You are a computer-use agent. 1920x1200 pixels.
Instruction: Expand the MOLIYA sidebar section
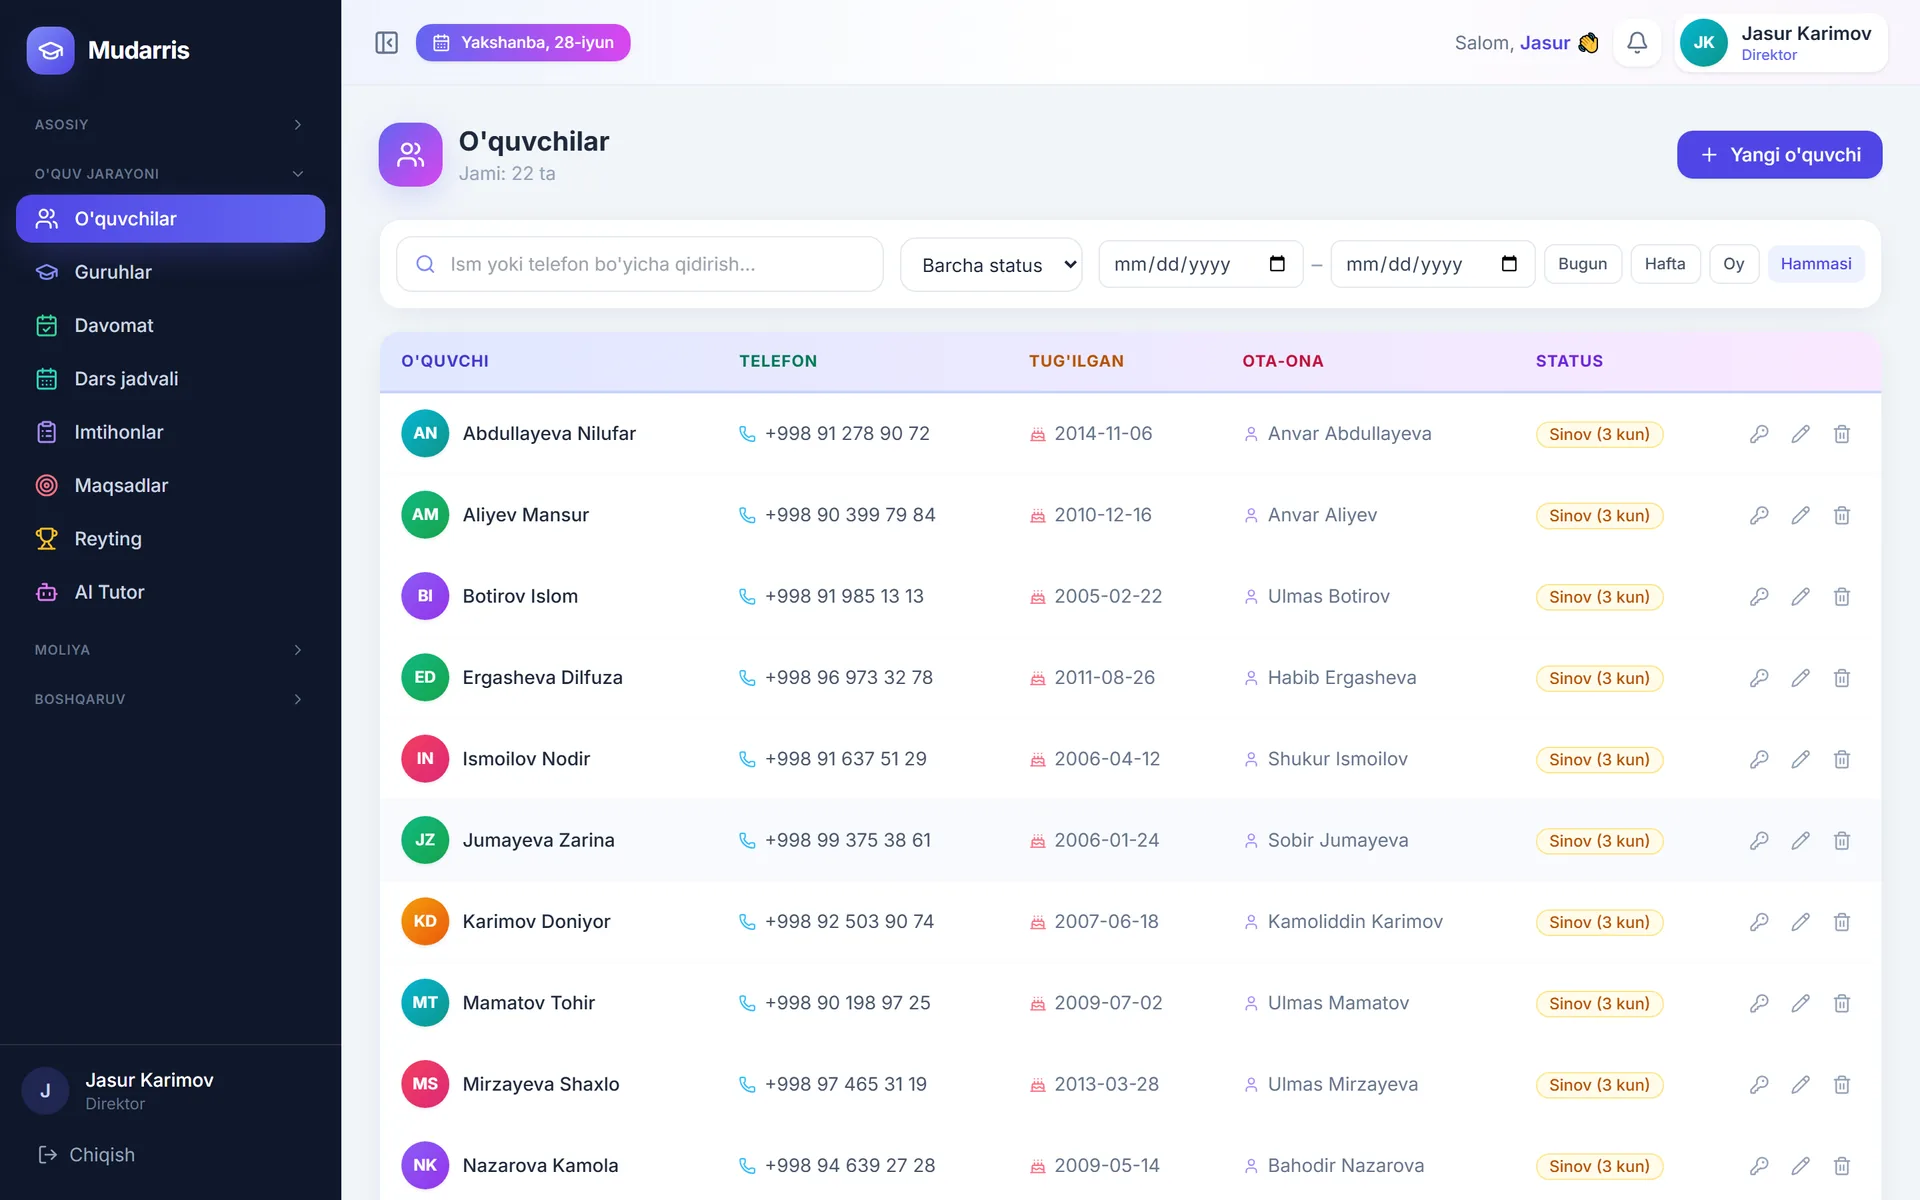[168, 650]
